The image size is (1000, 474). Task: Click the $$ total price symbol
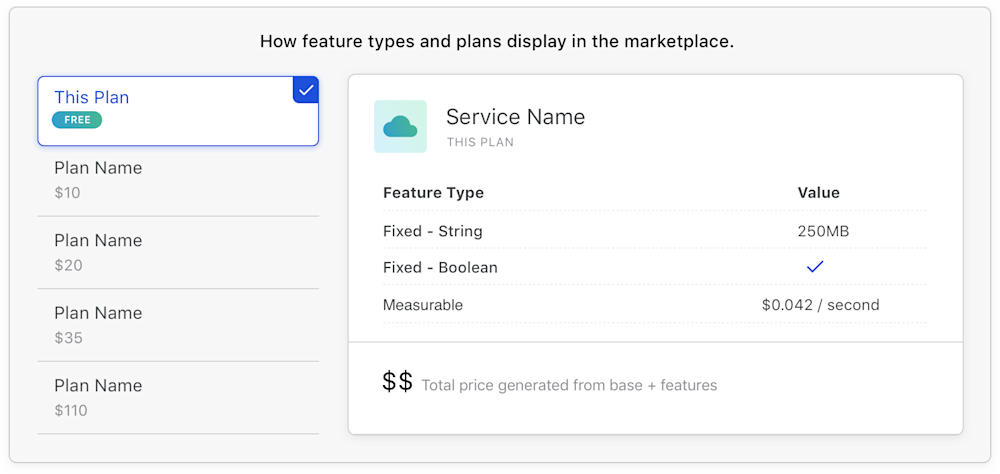click(x=397, y=381)
